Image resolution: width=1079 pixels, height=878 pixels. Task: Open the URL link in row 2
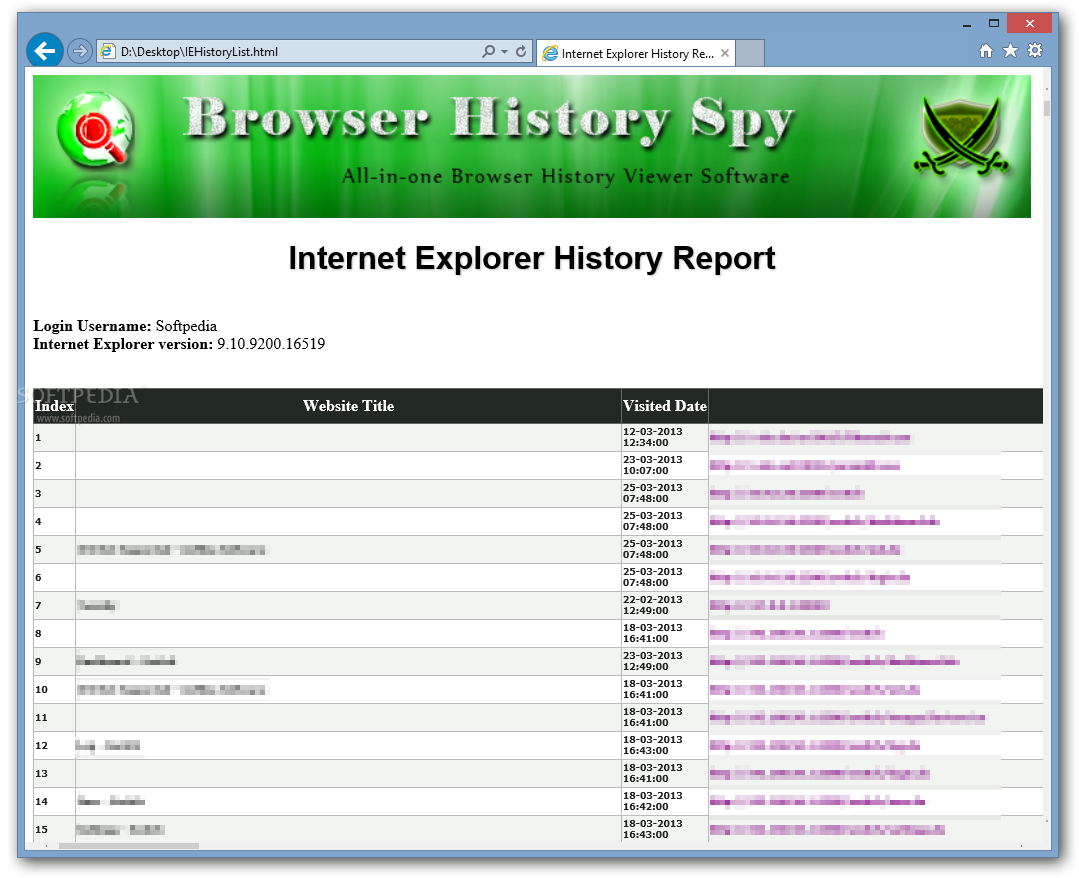pos(804,465)
